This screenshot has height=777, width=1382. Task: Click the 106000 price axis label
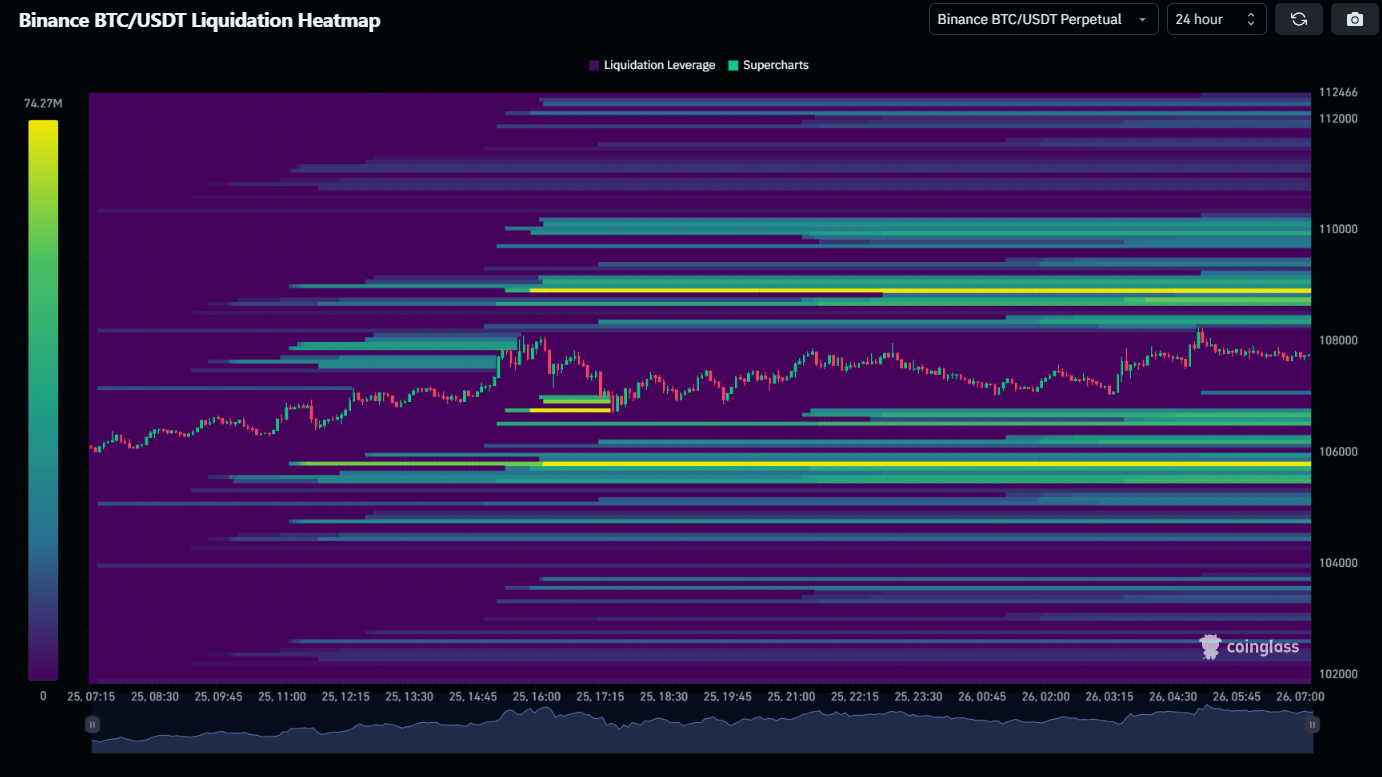[x=1338, y=451]
